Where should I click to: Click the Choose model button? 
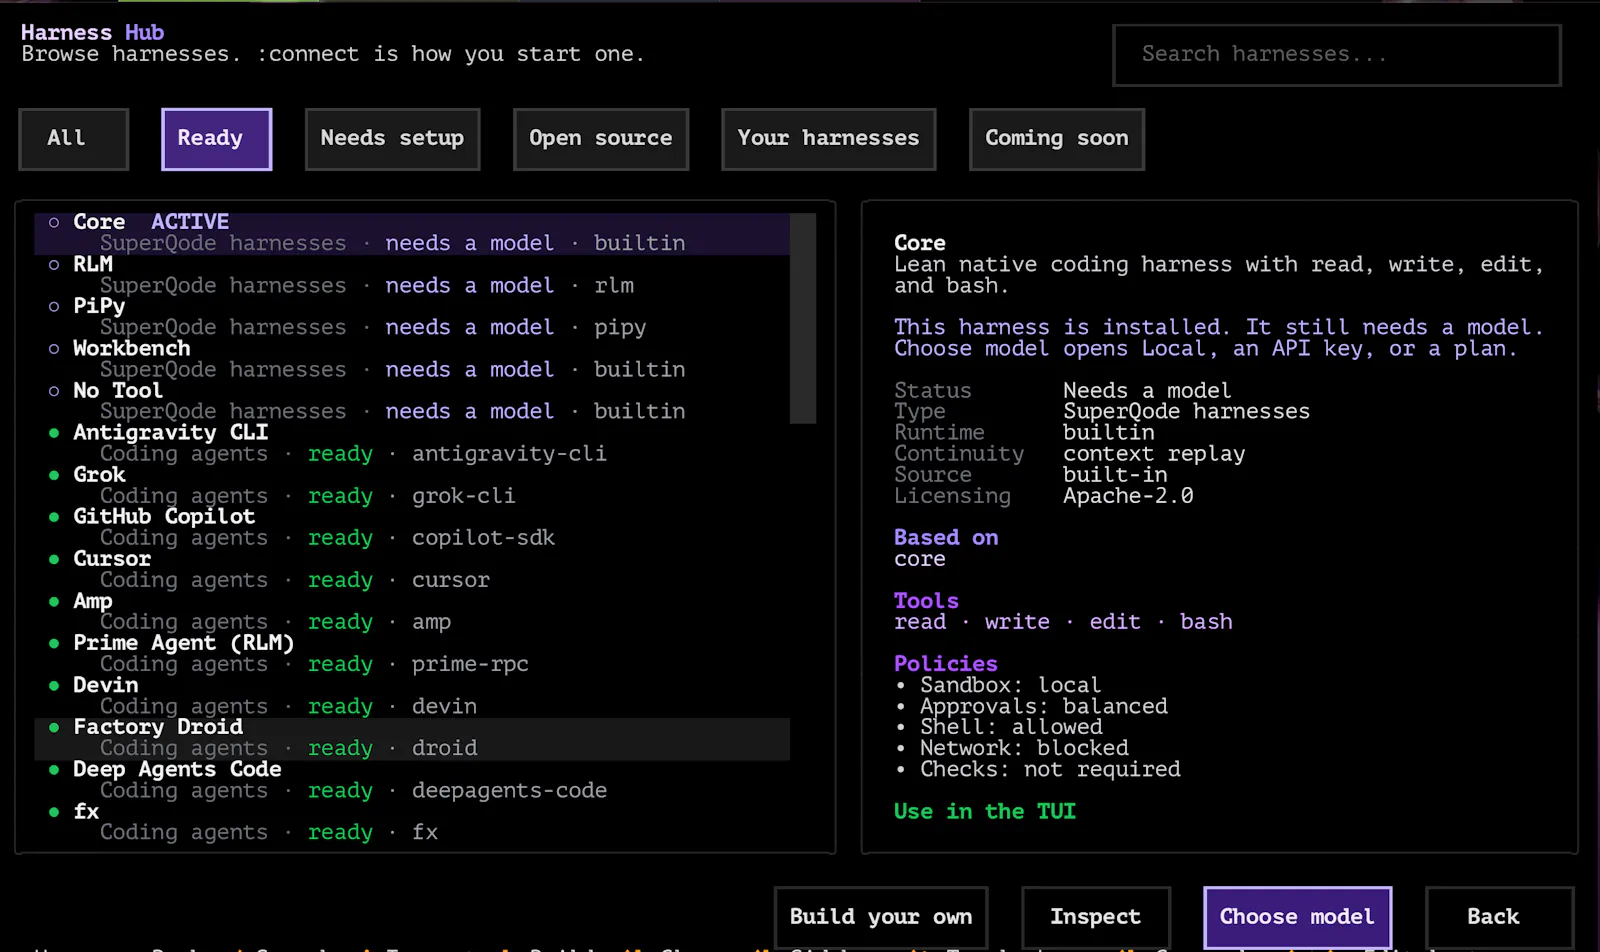point(1297,917)
